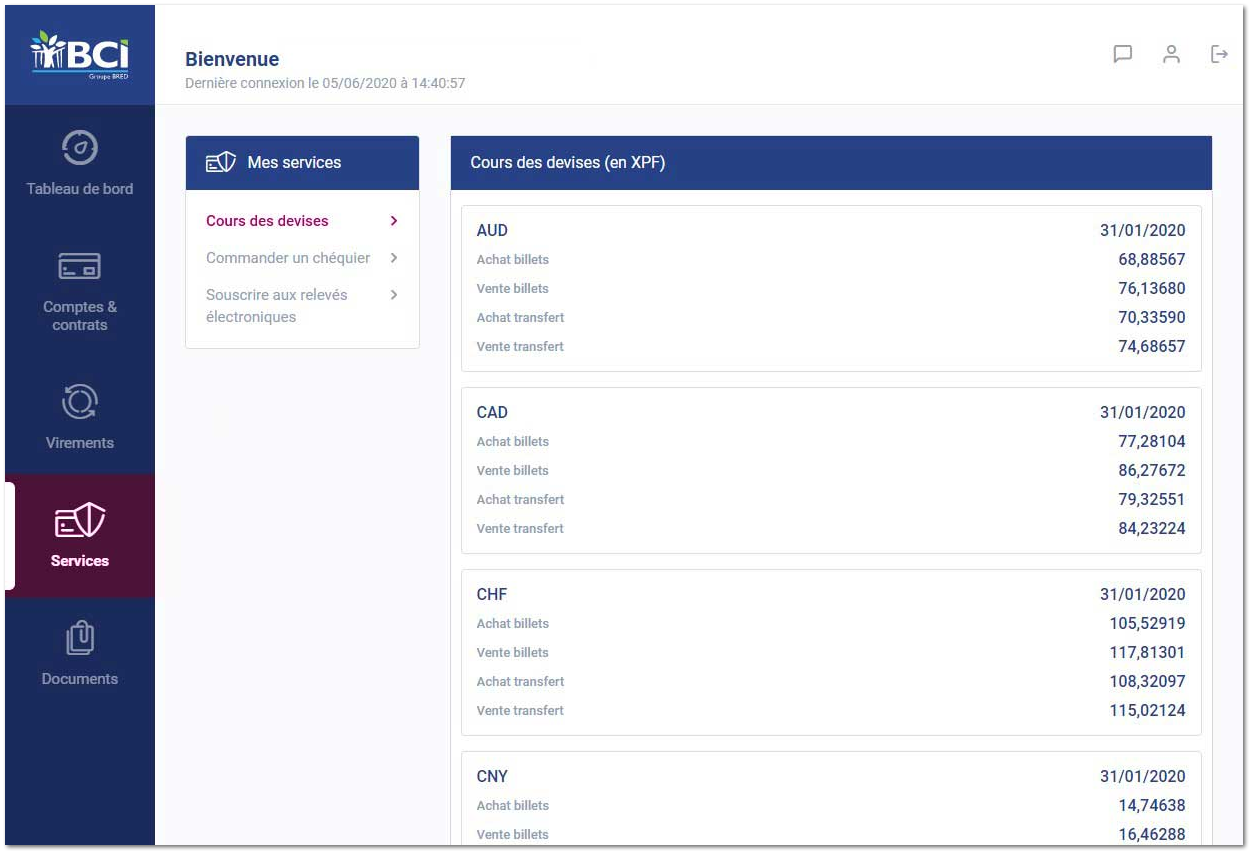Select the Tableau de bord menu label
This screenshot has width=1252, height=854.
(80, 189)
